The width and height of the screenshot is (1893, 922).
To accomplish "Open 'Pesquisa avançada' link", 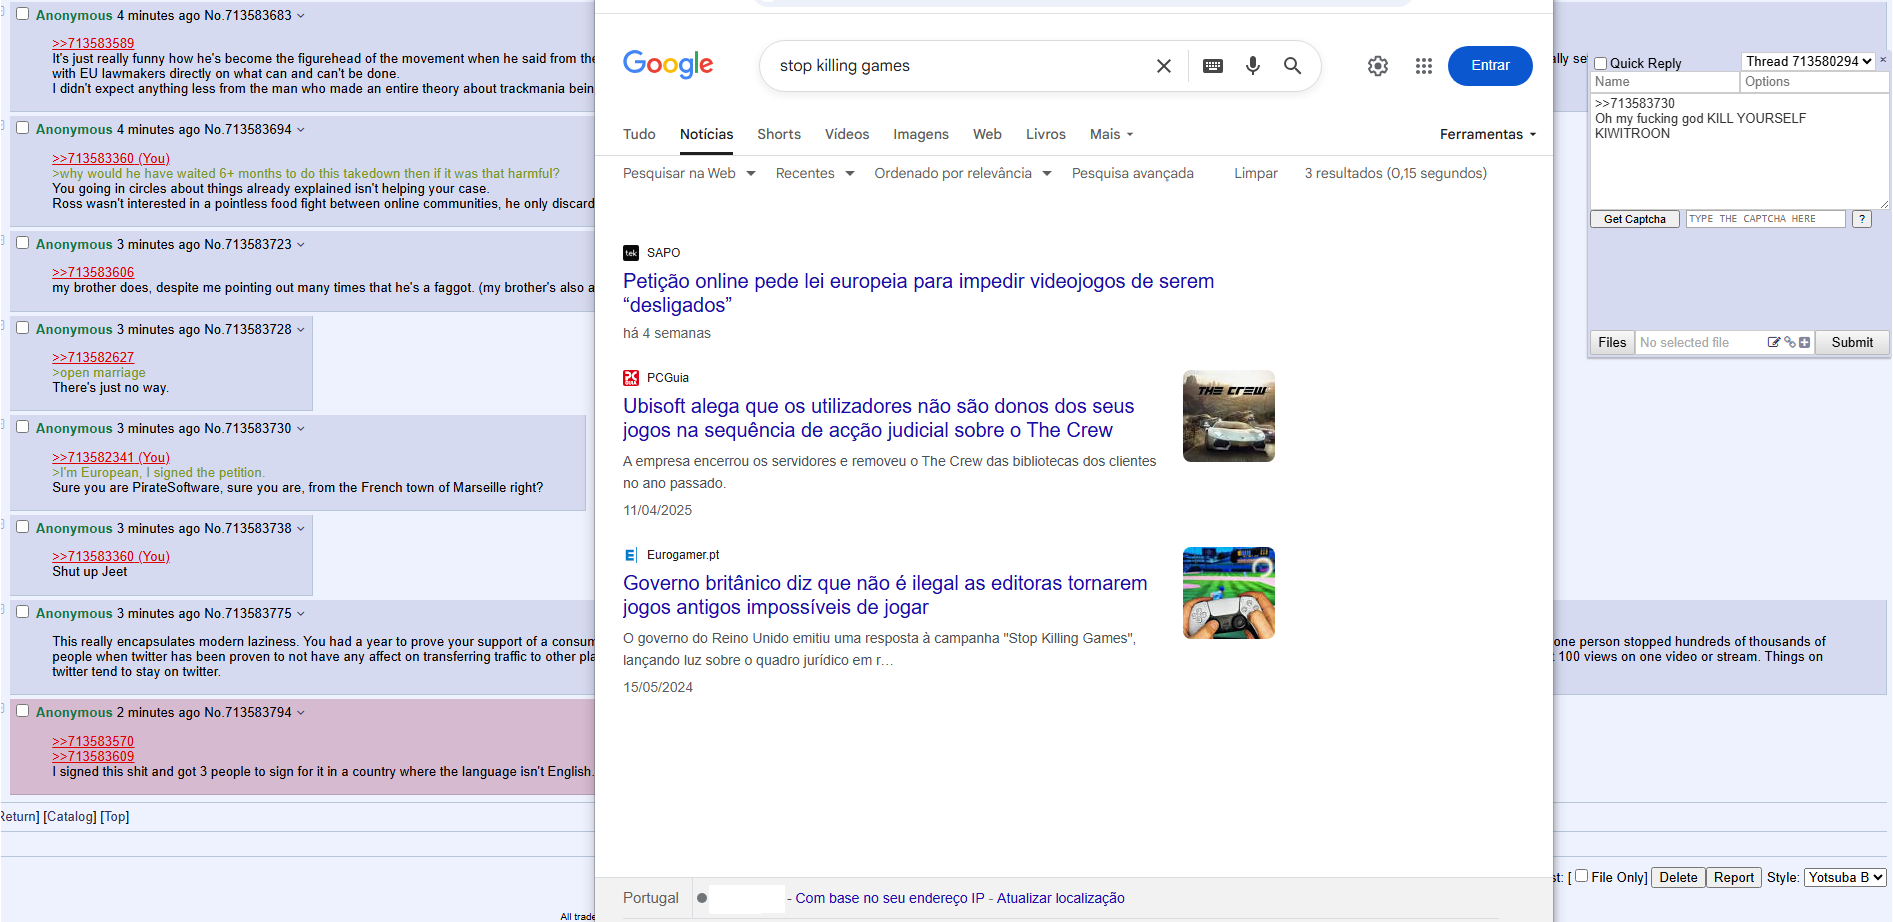I will click(1133, 173).
